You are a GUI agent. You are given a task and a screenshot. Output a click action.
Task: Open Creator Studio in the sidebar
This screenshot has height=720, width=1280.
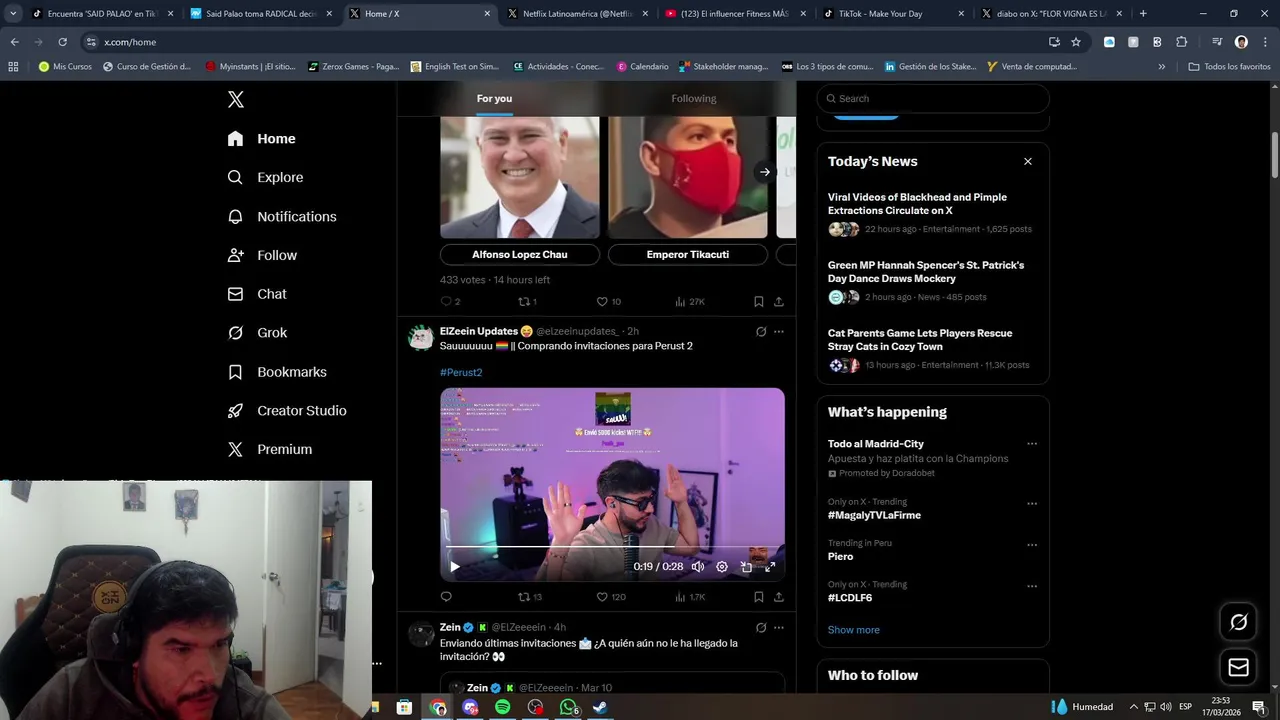(x=287, y=411)
